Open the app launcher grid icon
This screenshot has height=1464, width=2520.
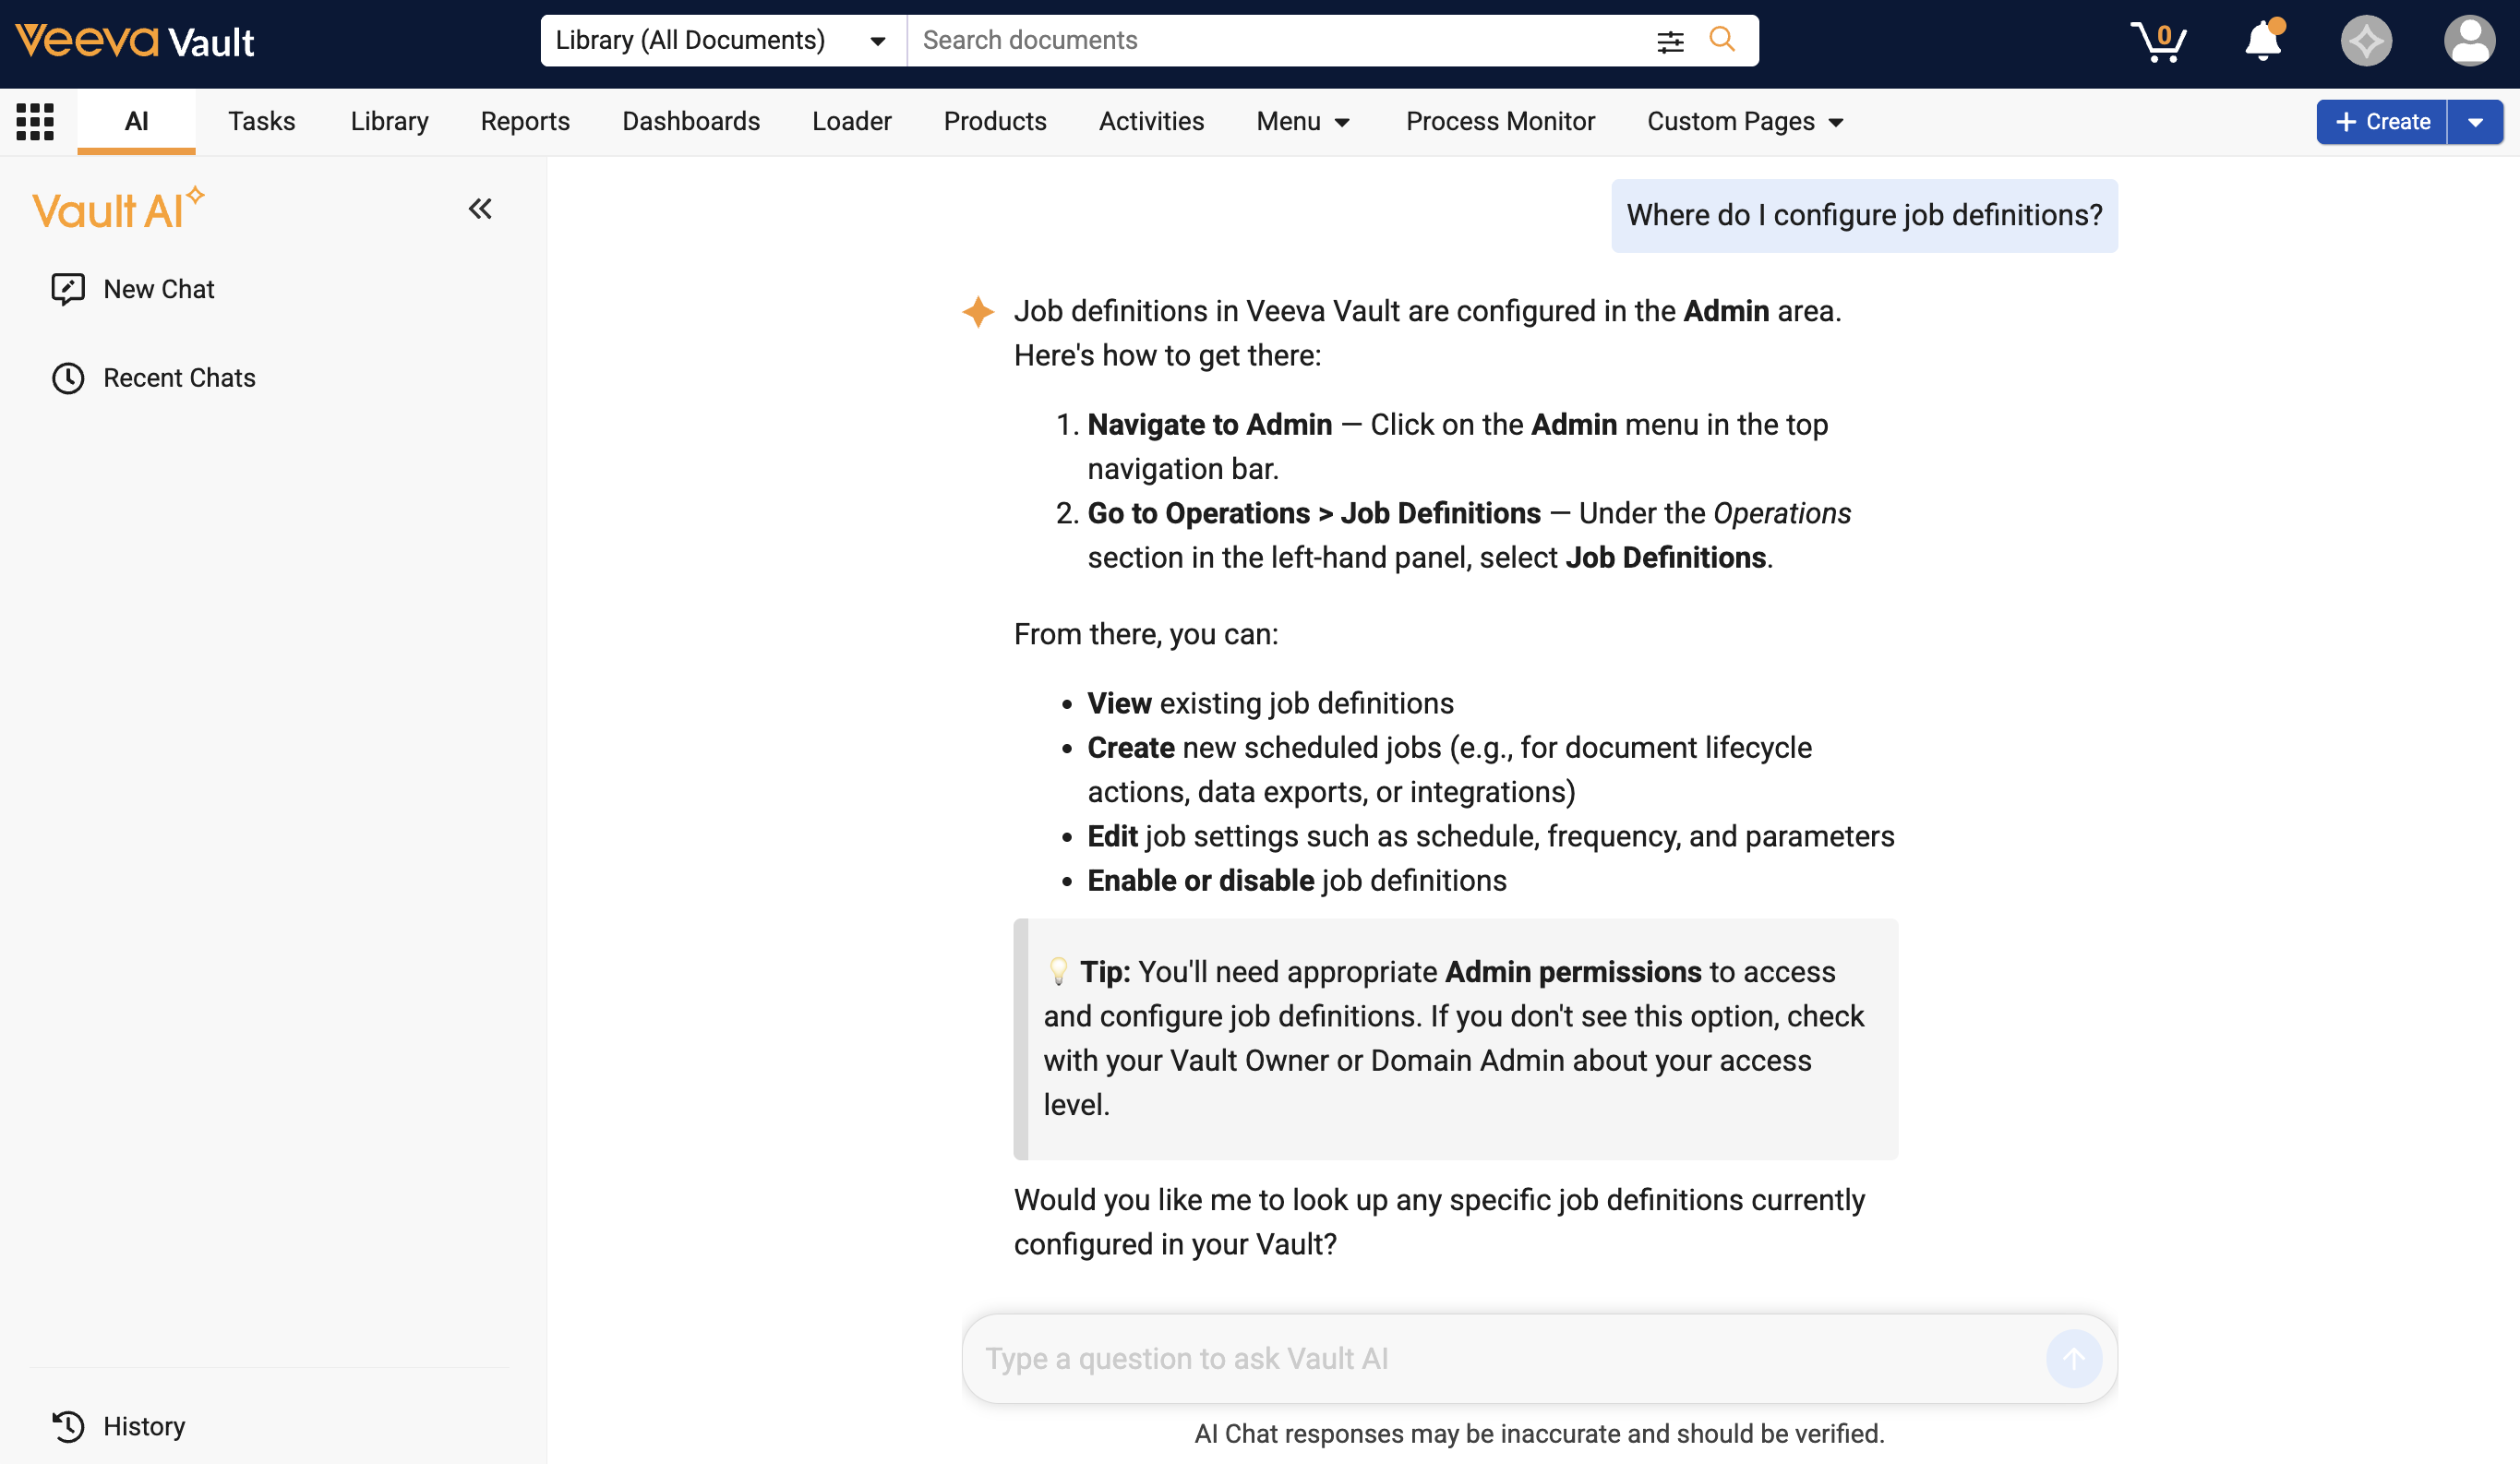click(35, 121)
